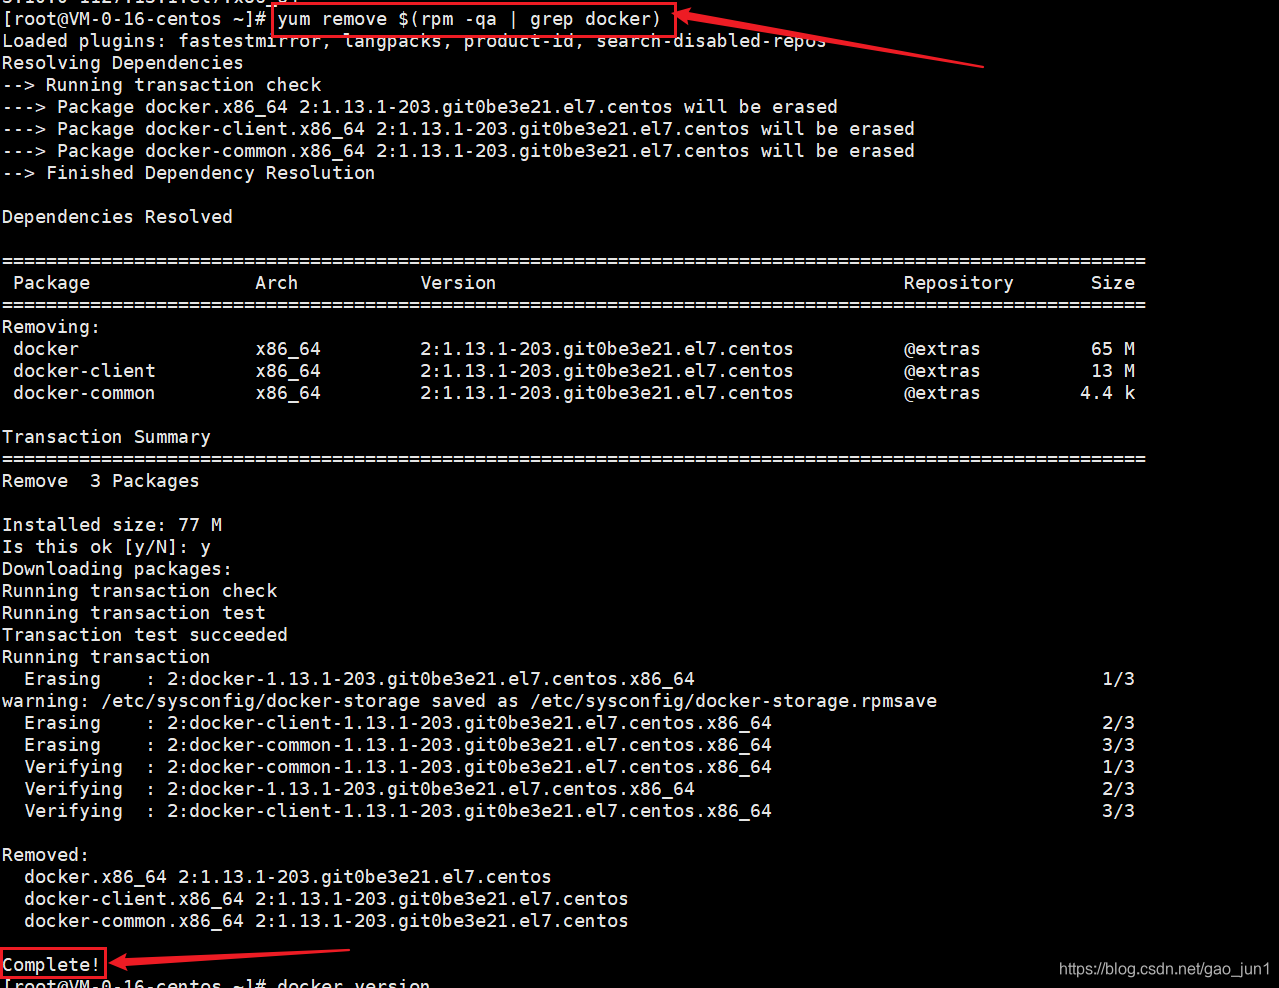Click 'Erasing : 2:docker-common-1.13.1' line
Viewport: 1279px width, 988px height.
pyautogui.click(x=580, y=745)
